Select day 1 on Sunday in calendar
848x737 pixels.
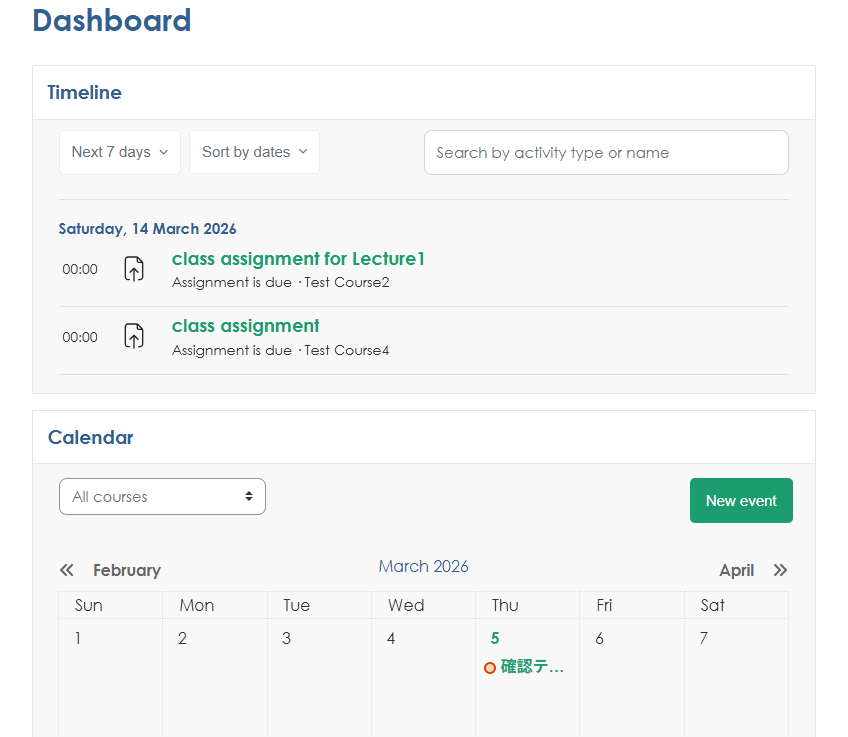coord(78,638)
